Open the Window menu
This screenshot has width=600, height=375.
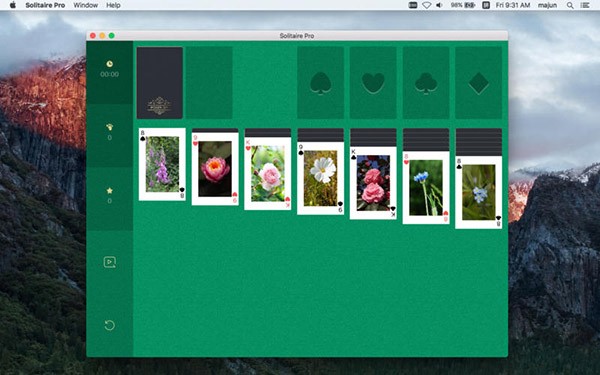pos(86,5)
